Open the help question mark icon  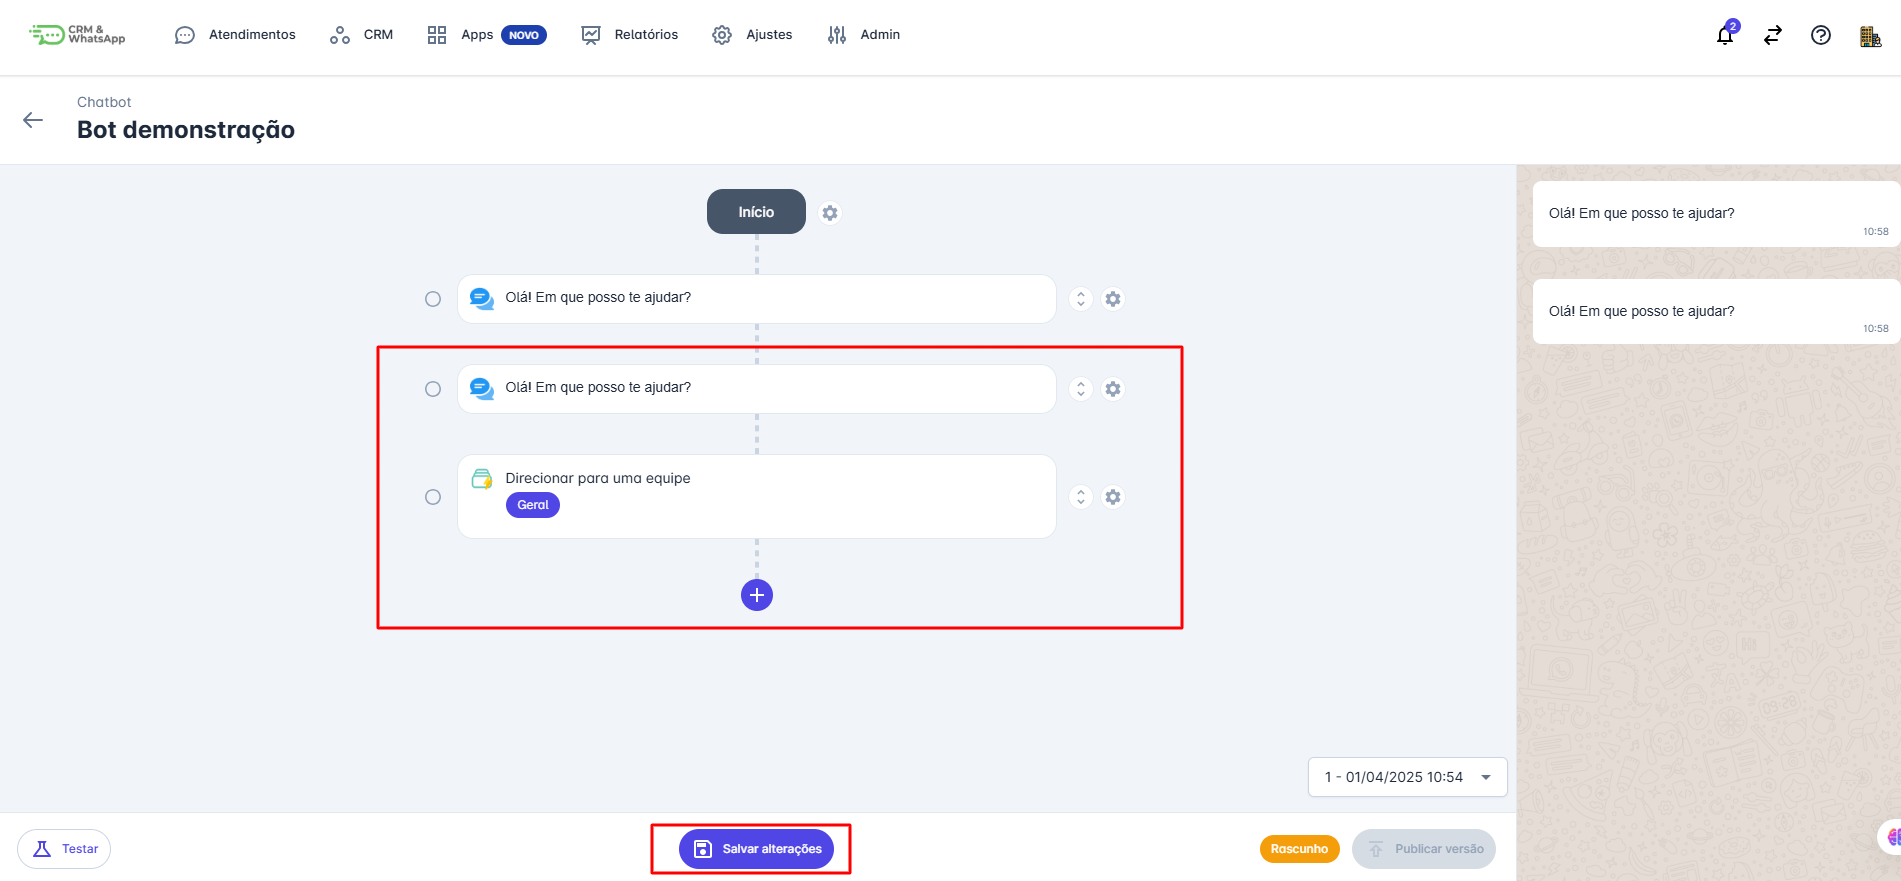[x=1821, y=36]
